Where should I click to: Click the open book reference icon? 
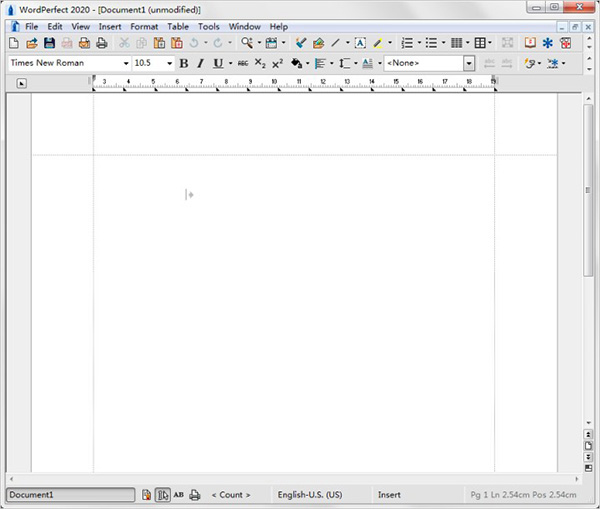[x=530, y=43]
